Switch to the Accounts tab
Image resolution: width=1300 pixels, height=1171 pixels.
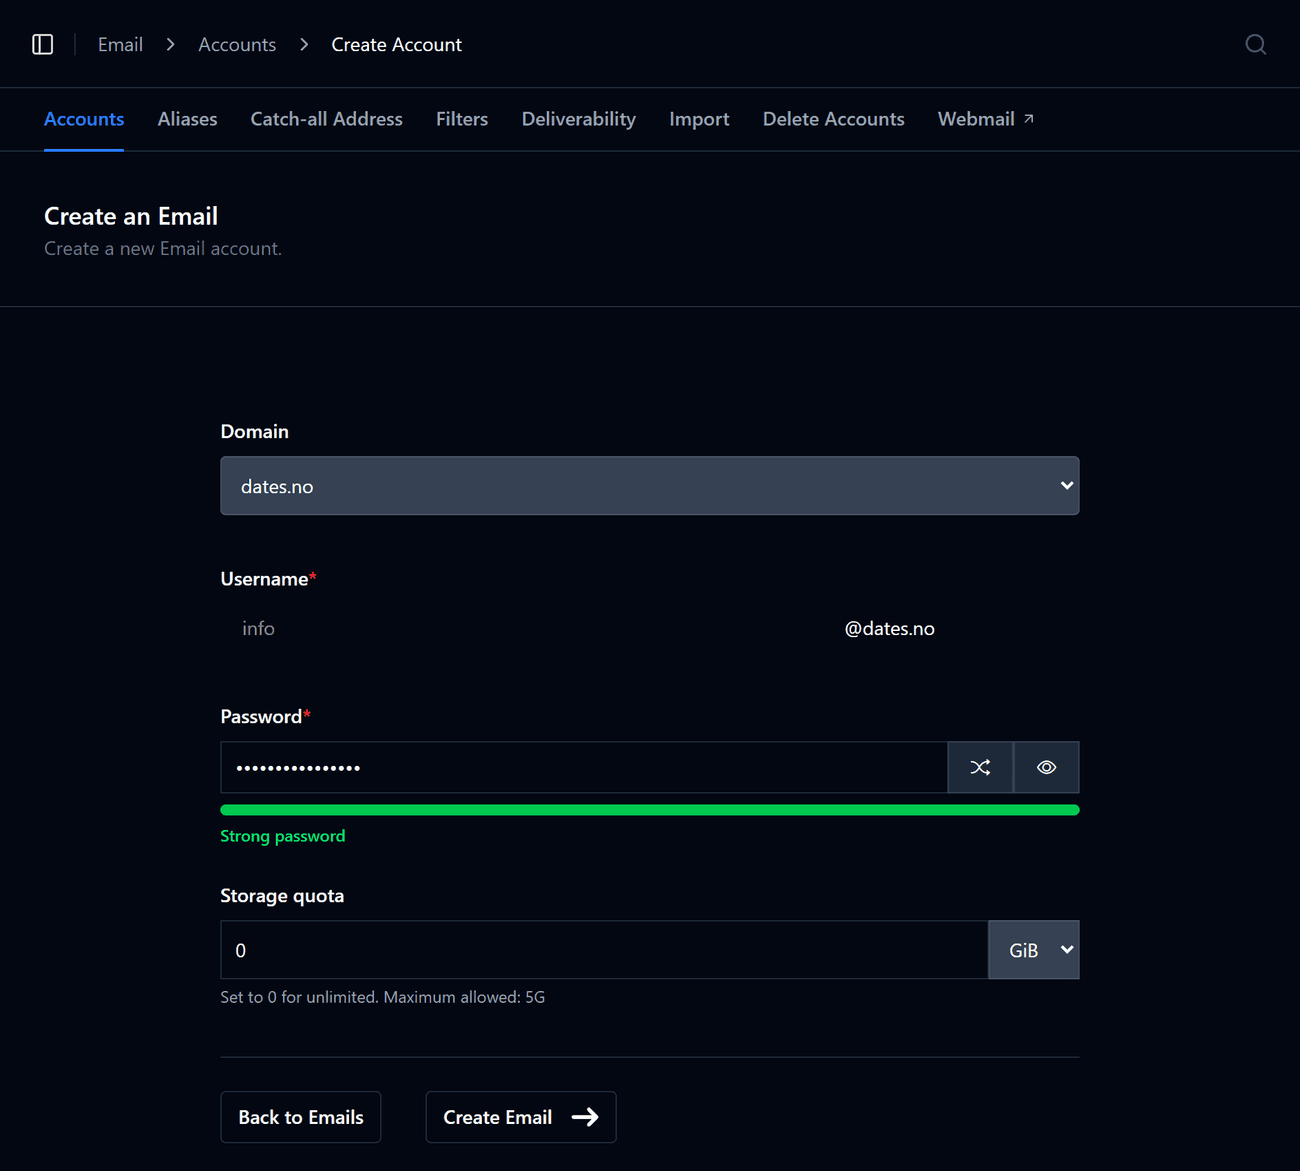tap(84, 119)
